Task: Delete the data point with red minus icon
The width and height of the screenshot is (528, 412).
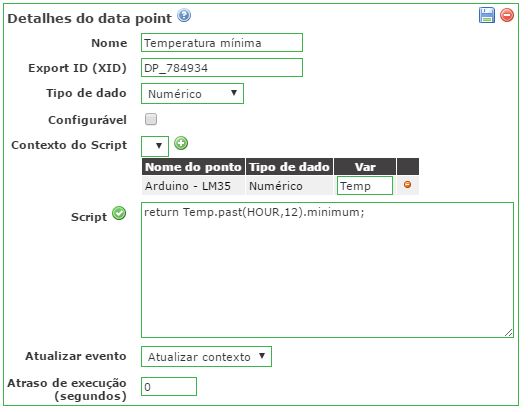Action: coord(507,15)
